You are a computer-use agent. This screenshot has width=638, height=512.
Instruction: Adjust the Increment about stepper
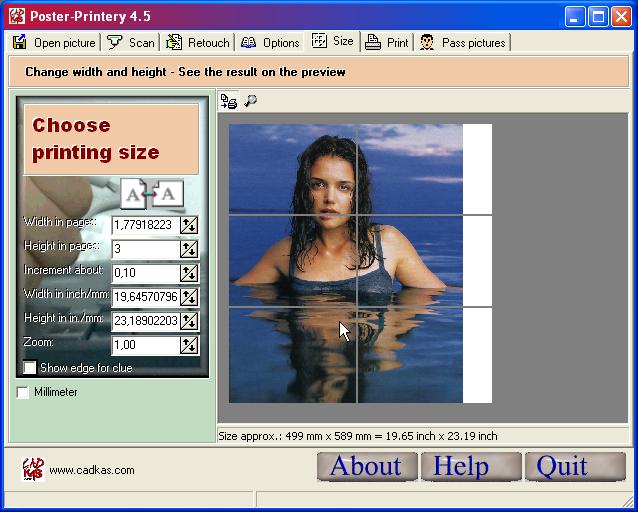[189, 273]
